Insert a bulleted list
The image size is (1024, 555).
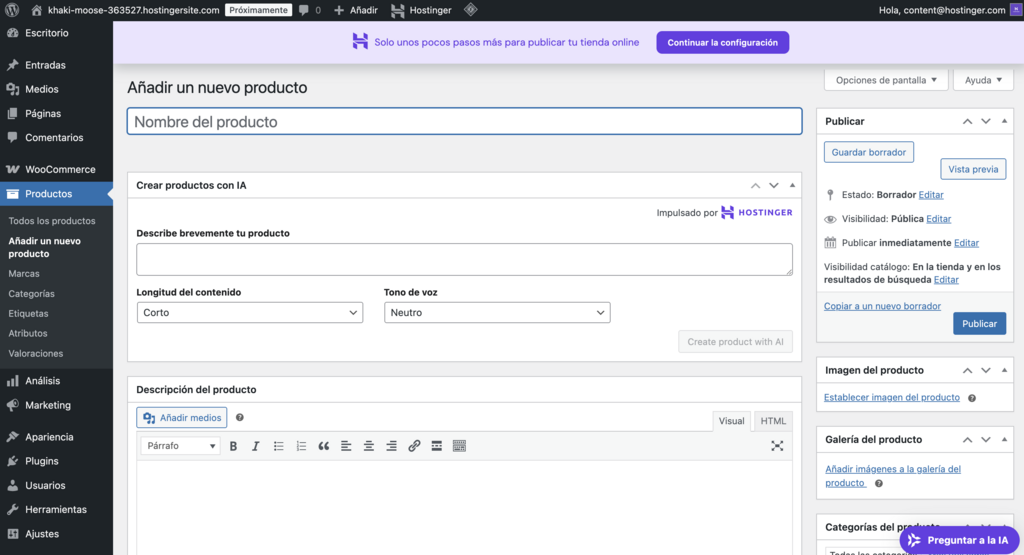pos(279,446)
